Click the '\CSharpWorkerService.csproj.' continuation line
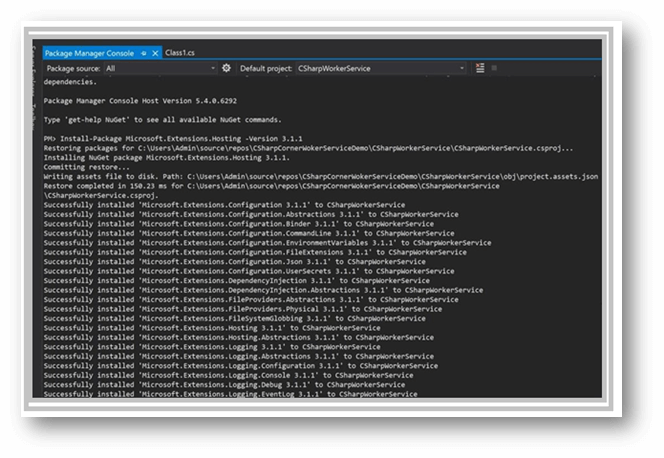This screenshot has height=458, width=664. click(x=101, y=196)
